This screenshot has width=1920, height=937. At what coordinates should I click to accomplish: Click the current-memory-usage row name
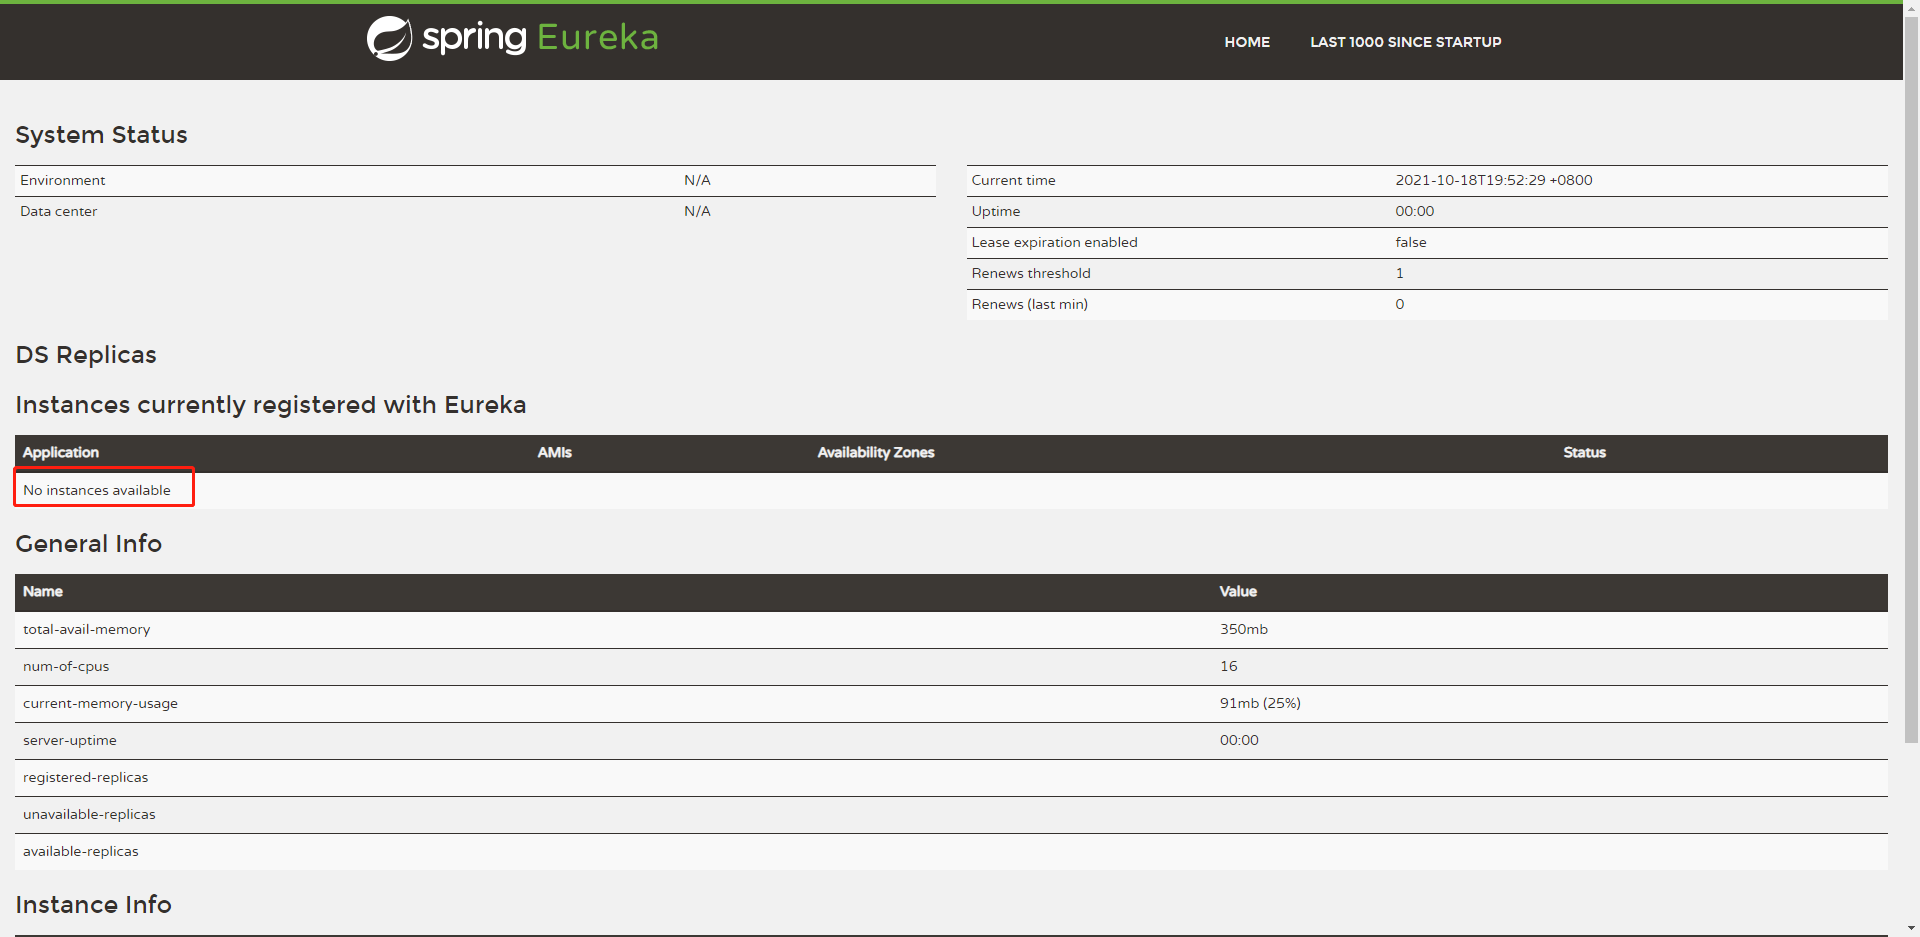coord(100,704)
